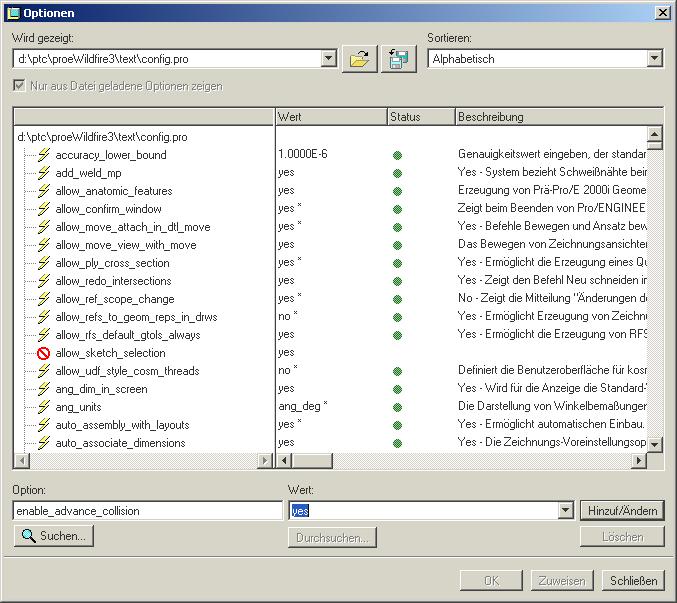
Task: Click the lightning icon beside allow_anatomic_features
Action: (44, 191)
